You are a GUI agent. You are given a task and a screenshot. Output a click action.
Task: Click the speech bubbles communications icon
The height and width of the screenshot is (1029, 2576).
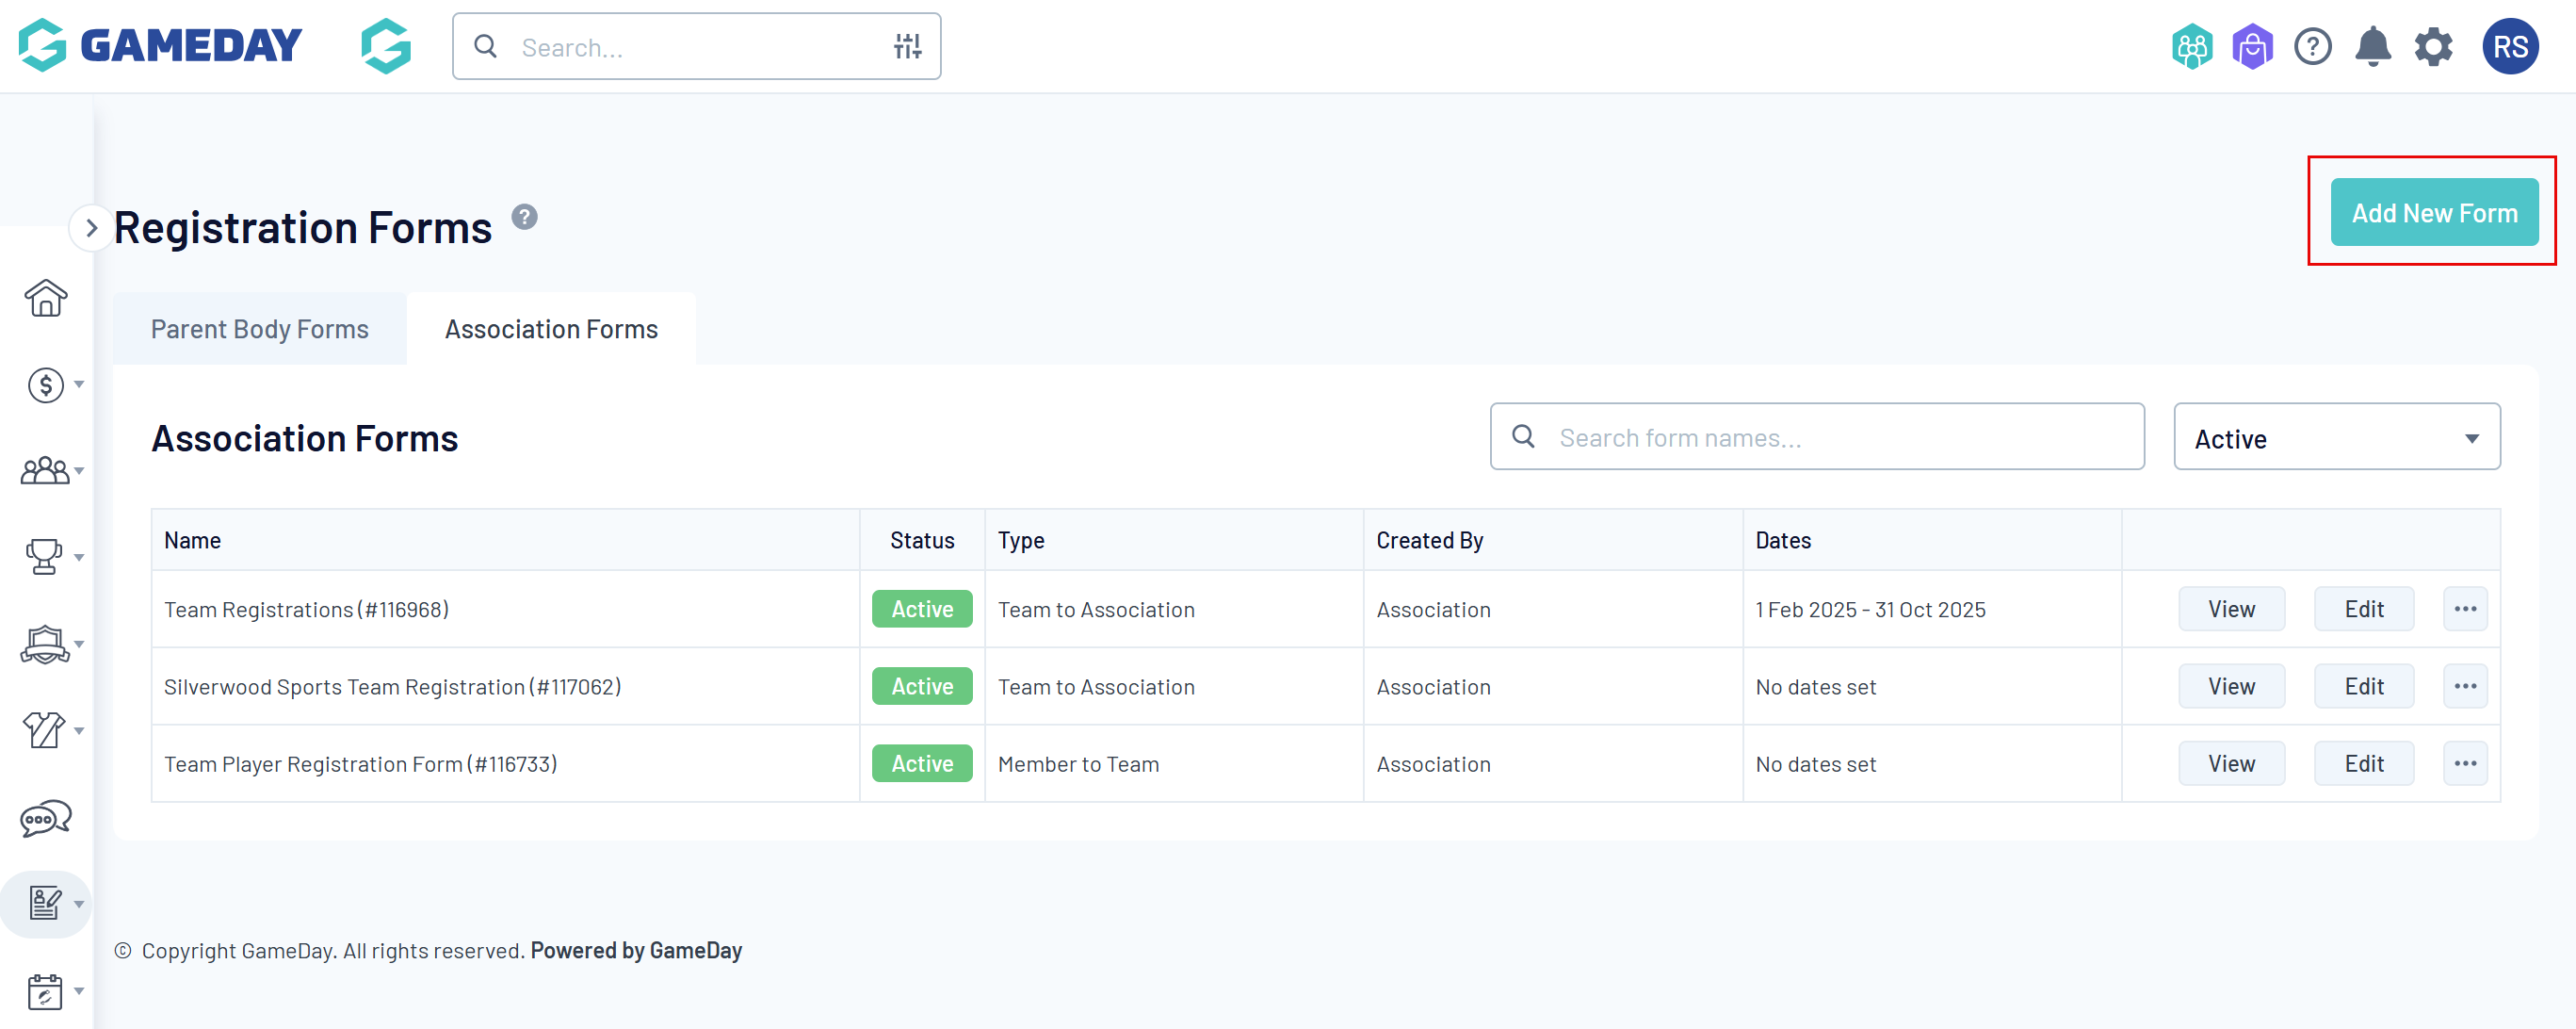pyautogui.click(x=45, y=819)
